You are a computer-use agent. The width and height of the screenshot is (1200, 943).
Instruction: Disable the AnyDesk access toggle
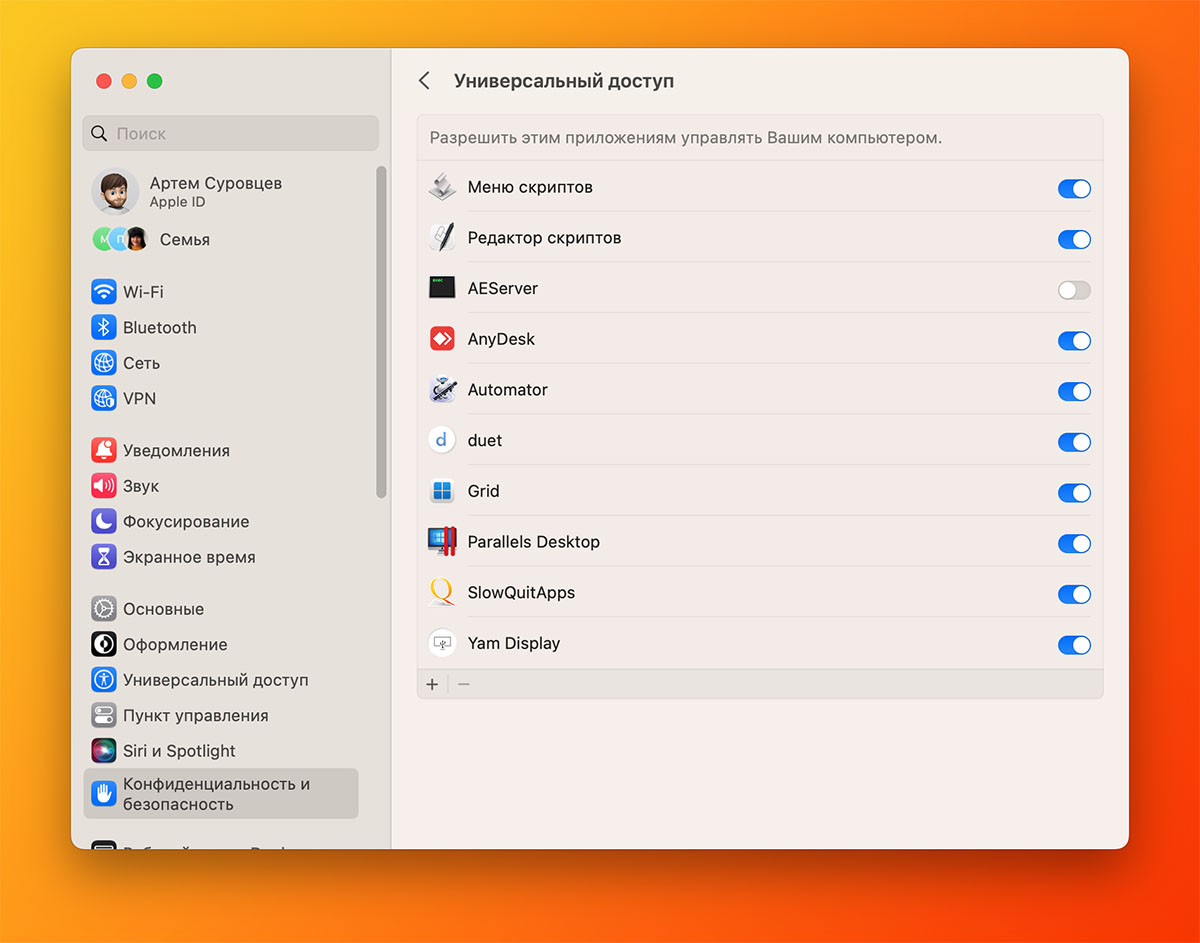coord(1074,341)
